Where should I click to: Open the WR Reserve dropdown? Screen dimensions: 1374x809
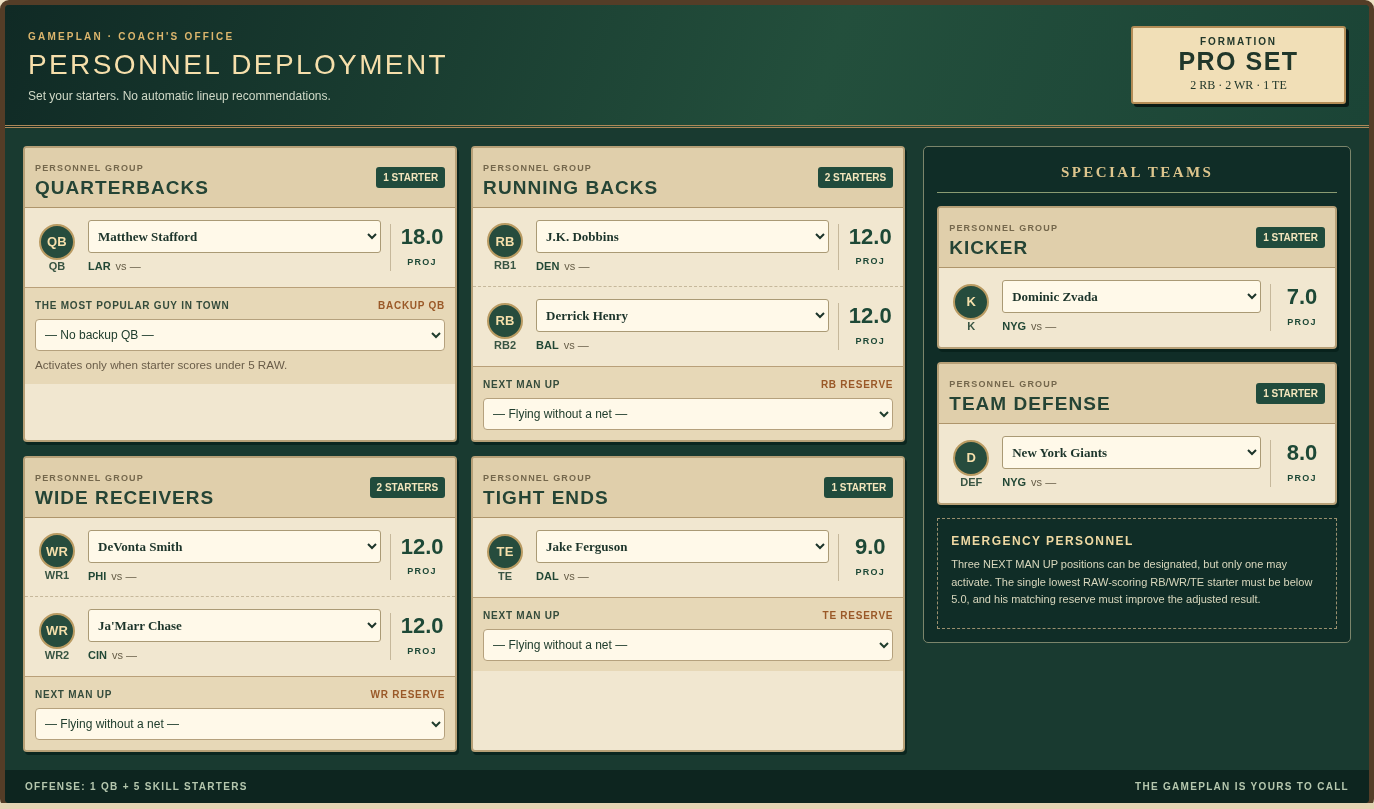[x=240, y=724]
